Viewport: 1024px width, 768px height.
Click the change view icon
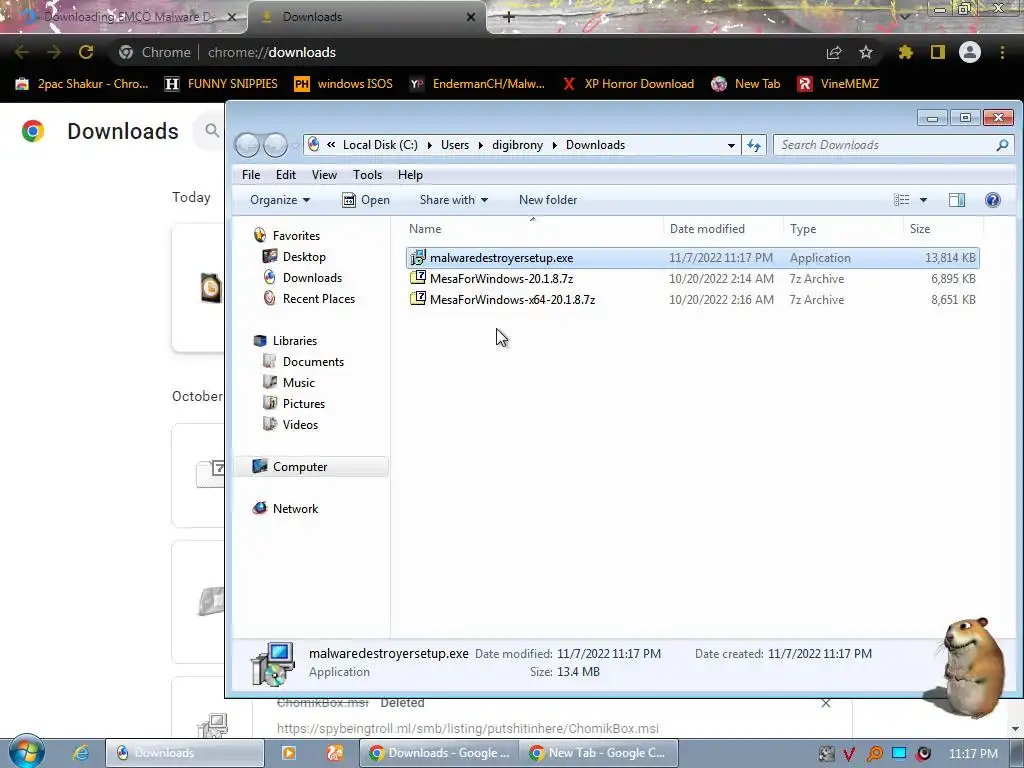(901, 200)
